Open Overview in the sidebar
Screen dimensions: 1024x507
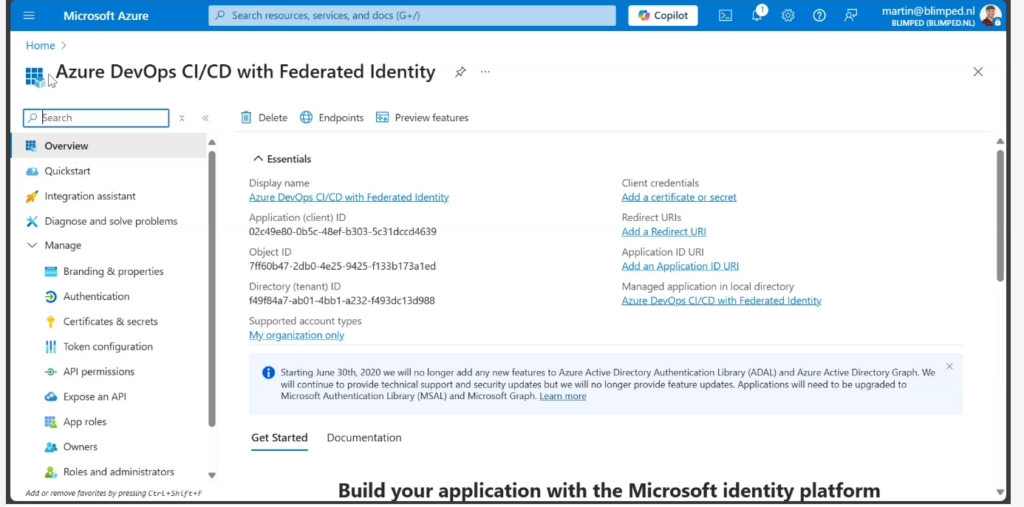[109, 146]
